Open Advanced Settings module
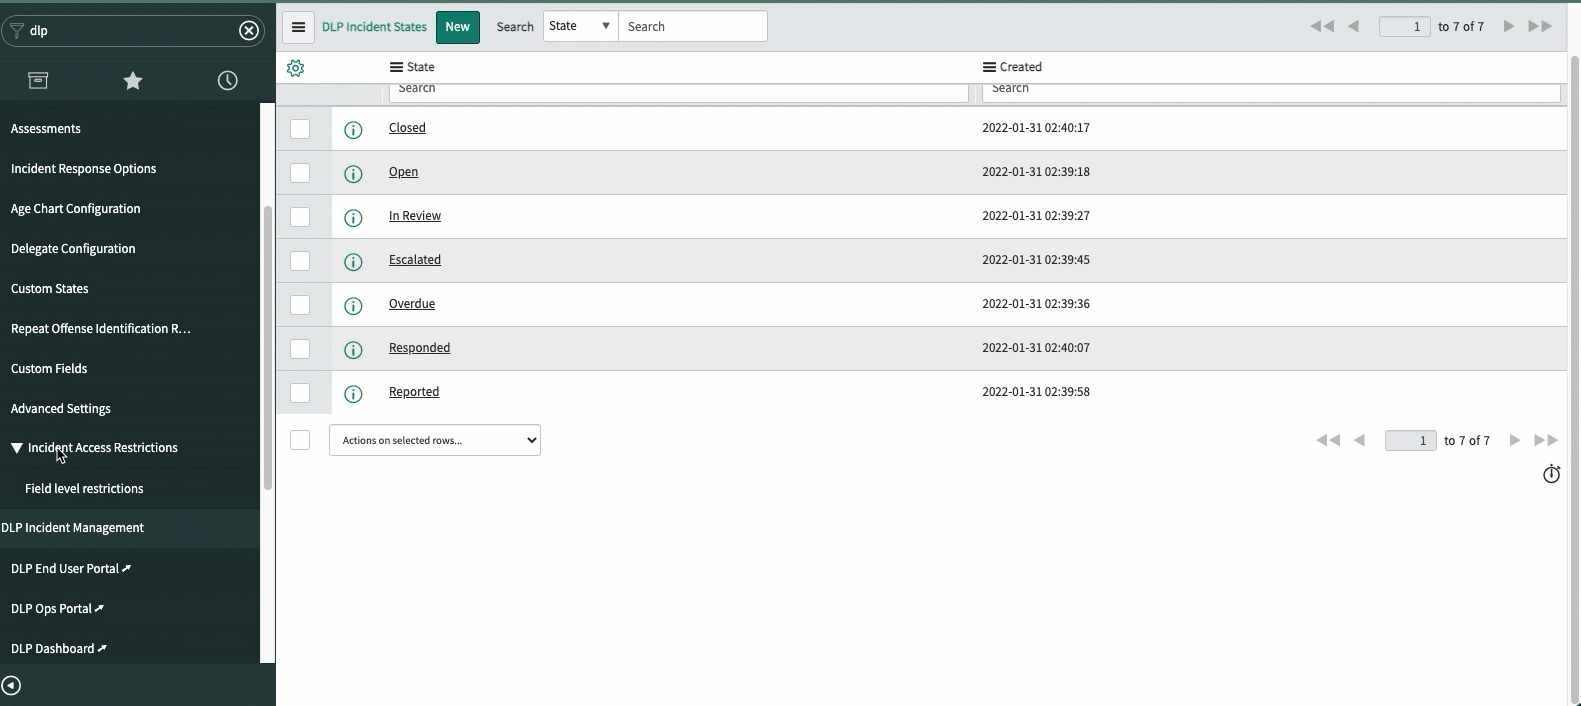The height and width of the screenshot is (706, 1581). coord(61,409)
